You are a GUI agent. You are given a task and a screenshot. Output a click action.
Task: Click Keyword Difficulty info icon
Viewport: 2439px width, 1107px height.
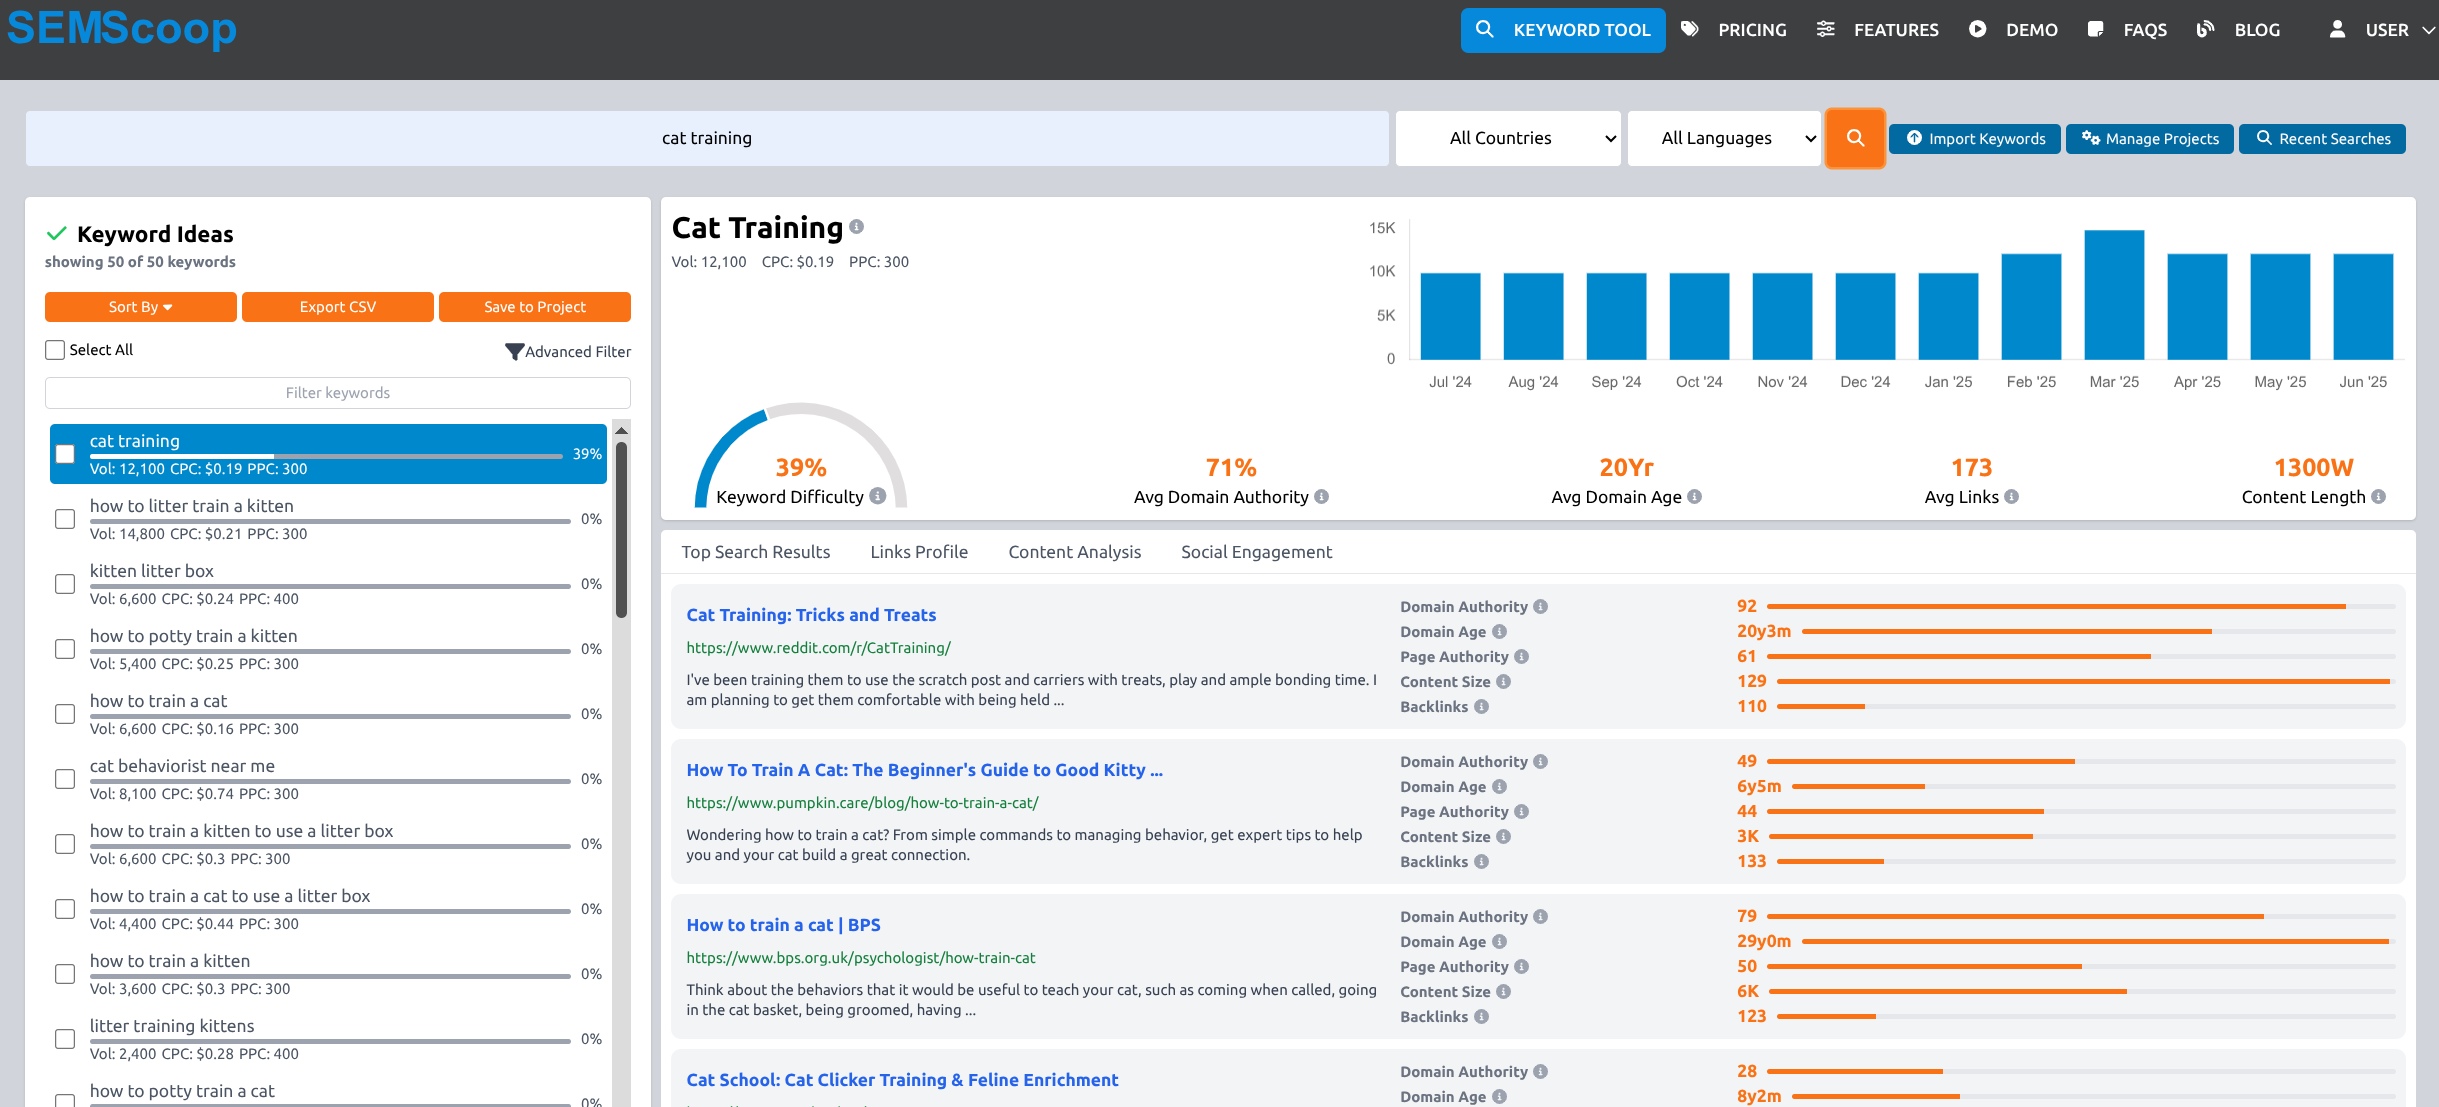point(877,496)
